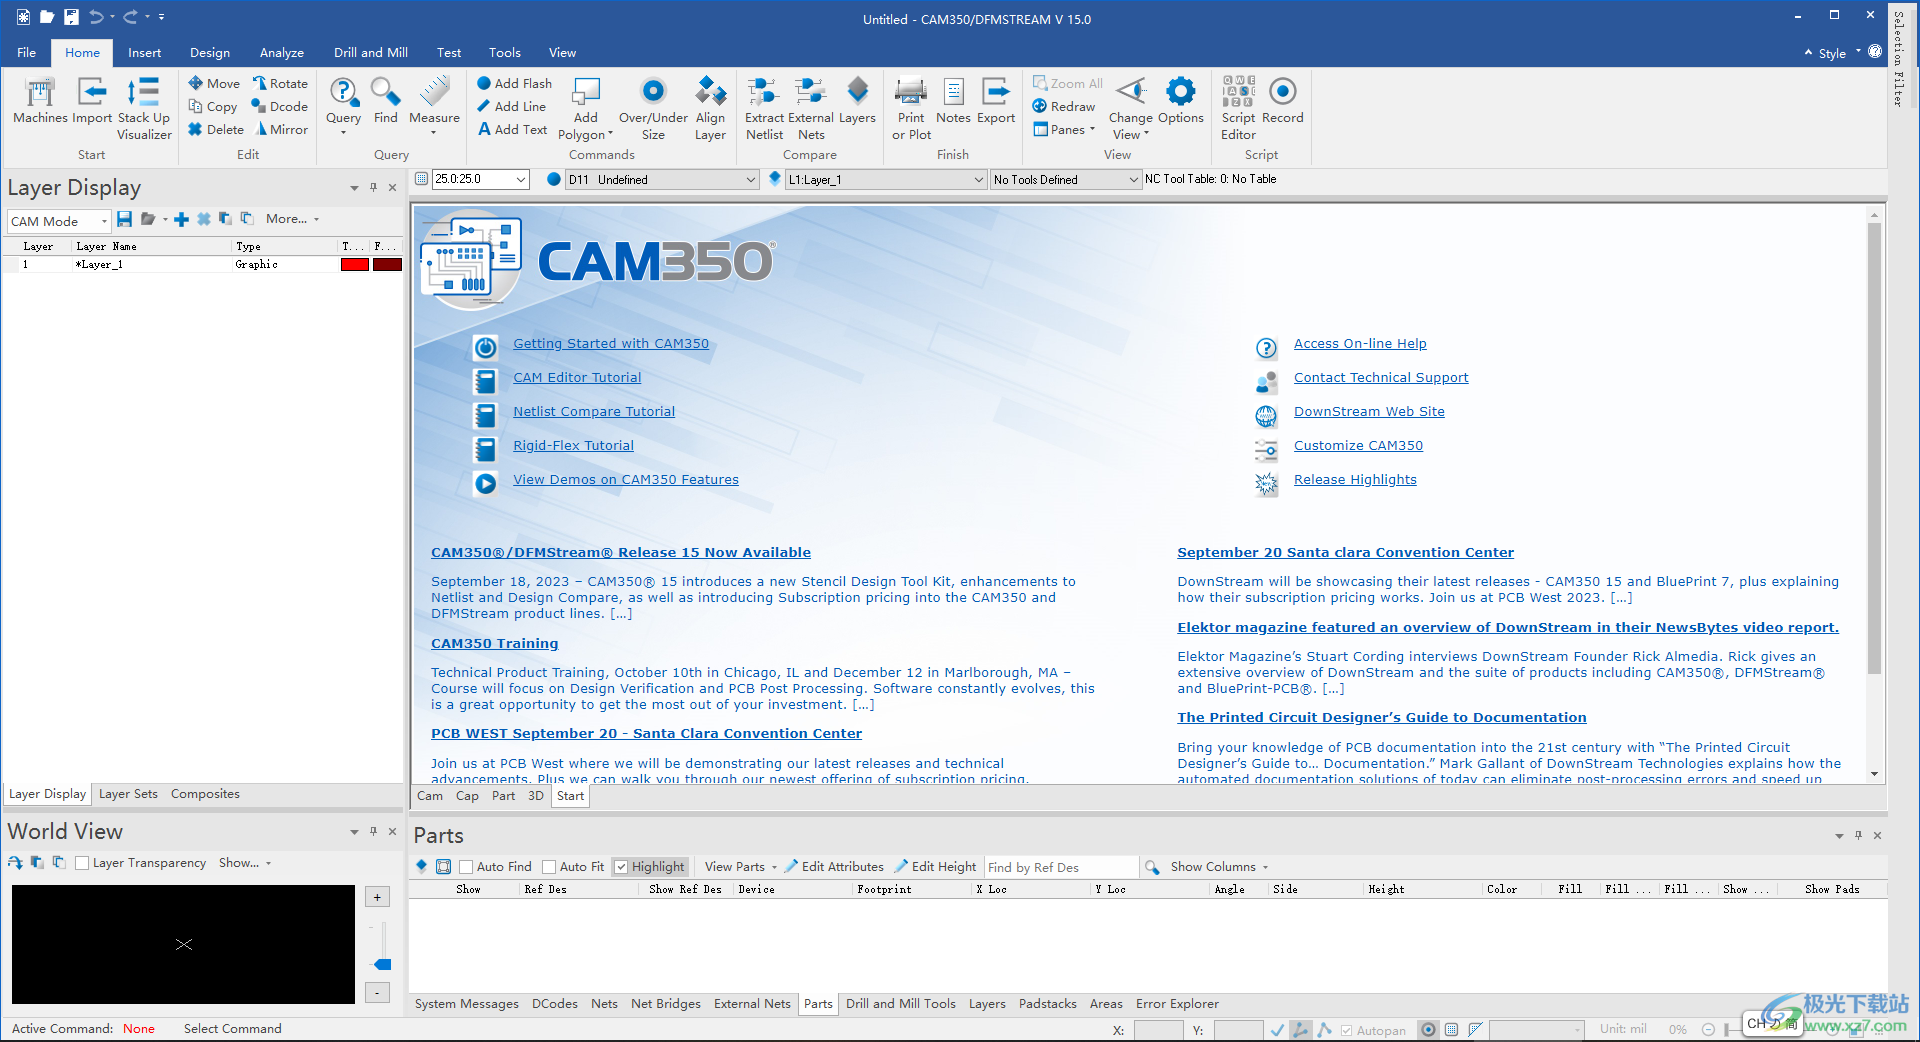The height and width of the screenshot is (1042, 1920).
Task: Save layer display settings icon
Action: [x=124, y=219]
